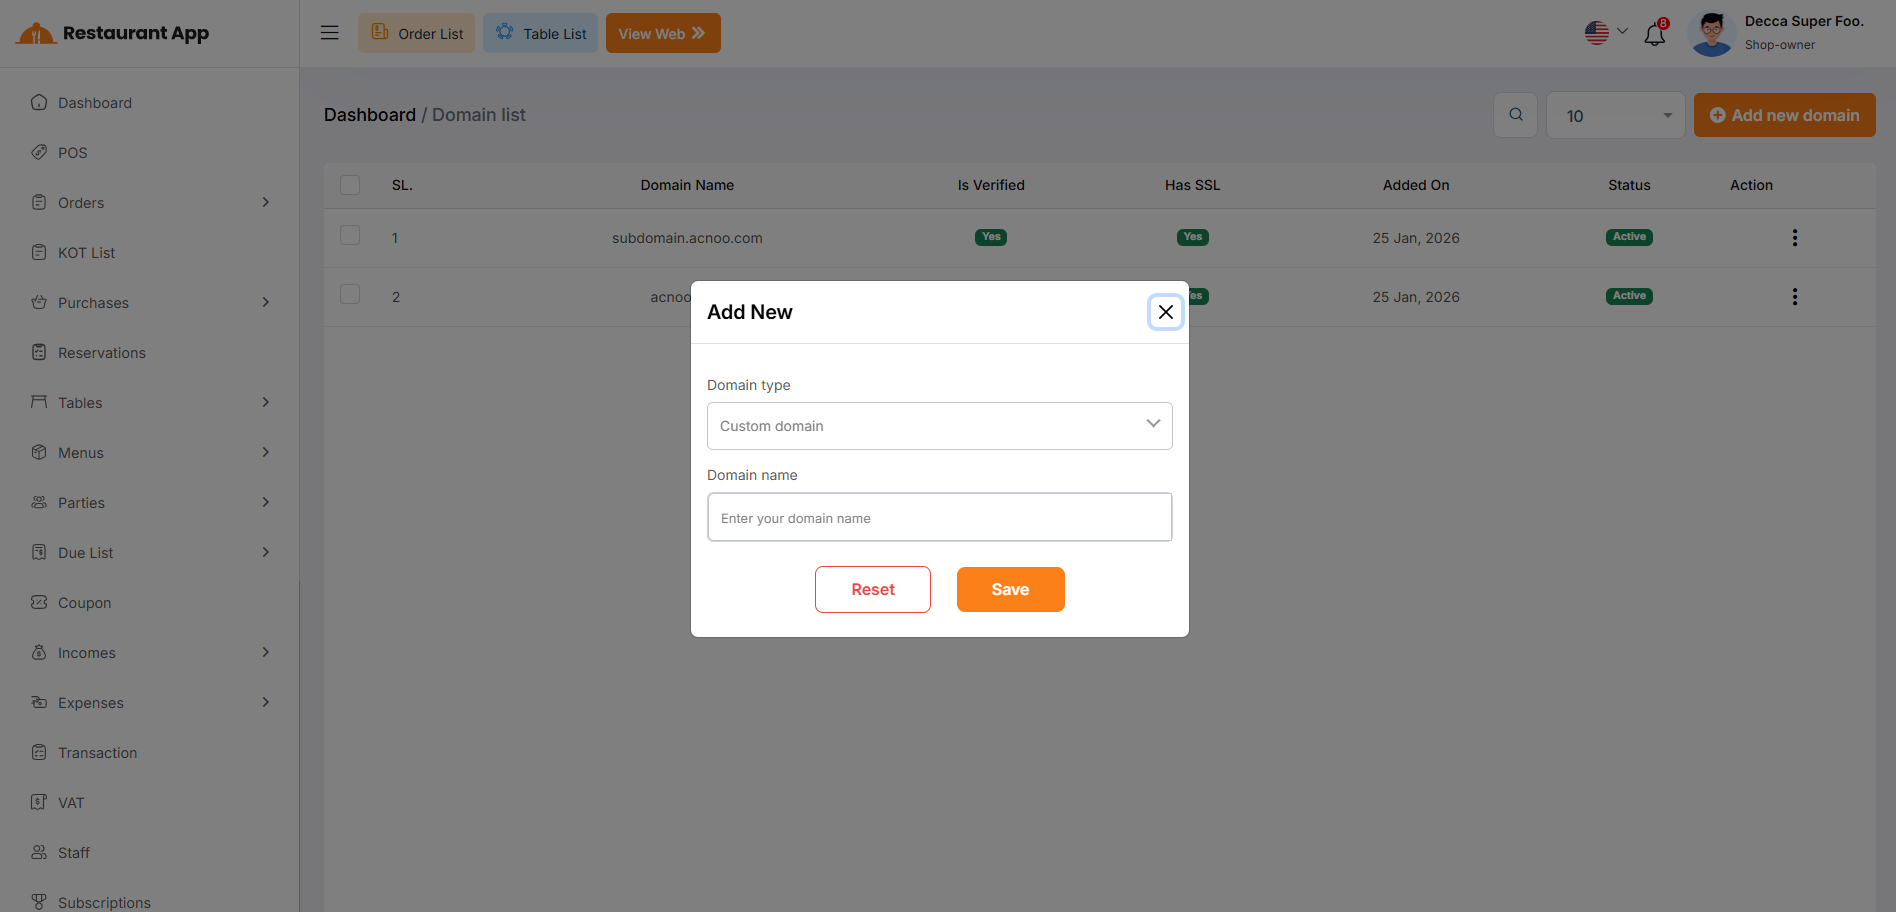Click the search icon button
This screenshot has height=912, width=1896.
point(1515,115)
